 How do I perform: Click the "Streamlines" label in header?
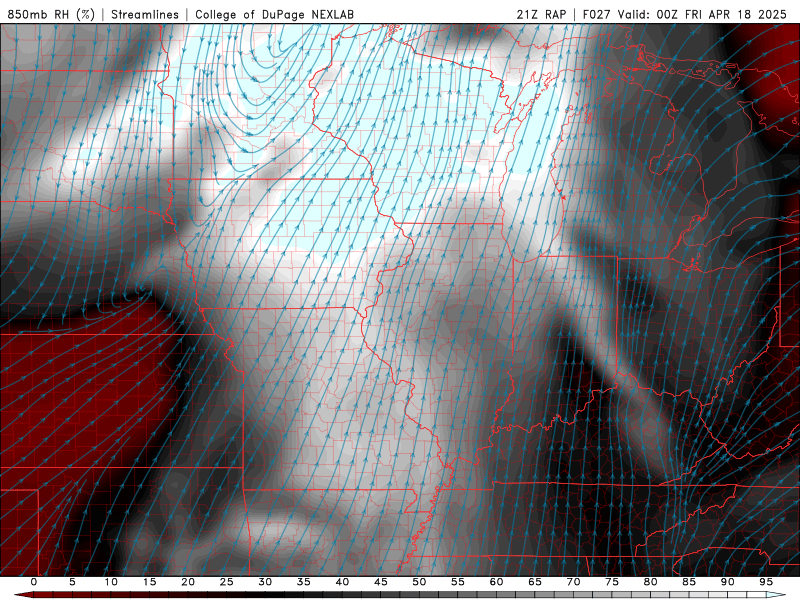click(145, 14)
